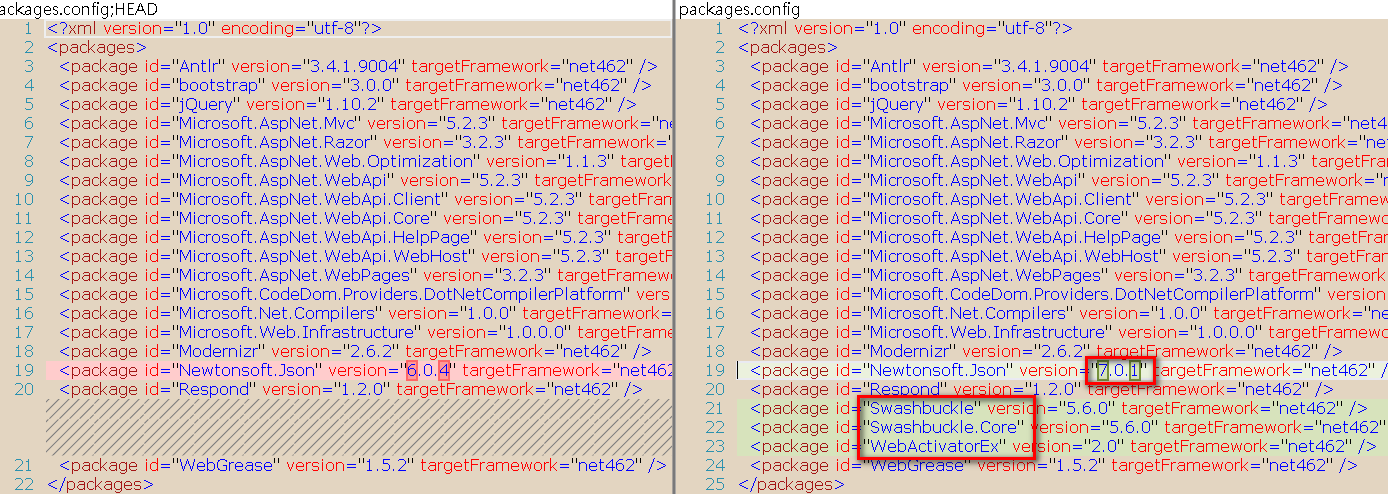1388x494 pixels.
Task: Click version "6.0.4" in the left pane
Action: [430, 371]
